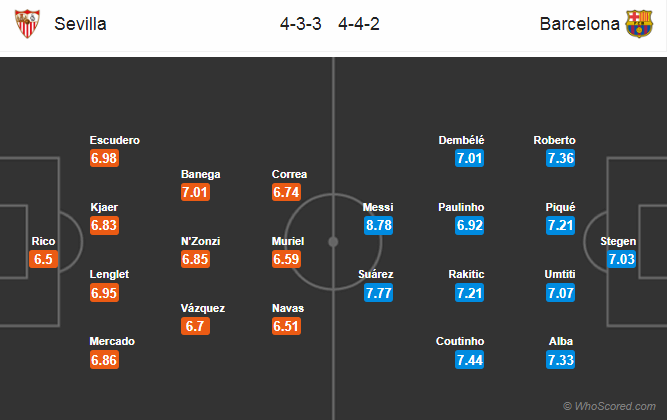
Task: Click Alba's 7.33 rating badge
Action: pos(561,359)
